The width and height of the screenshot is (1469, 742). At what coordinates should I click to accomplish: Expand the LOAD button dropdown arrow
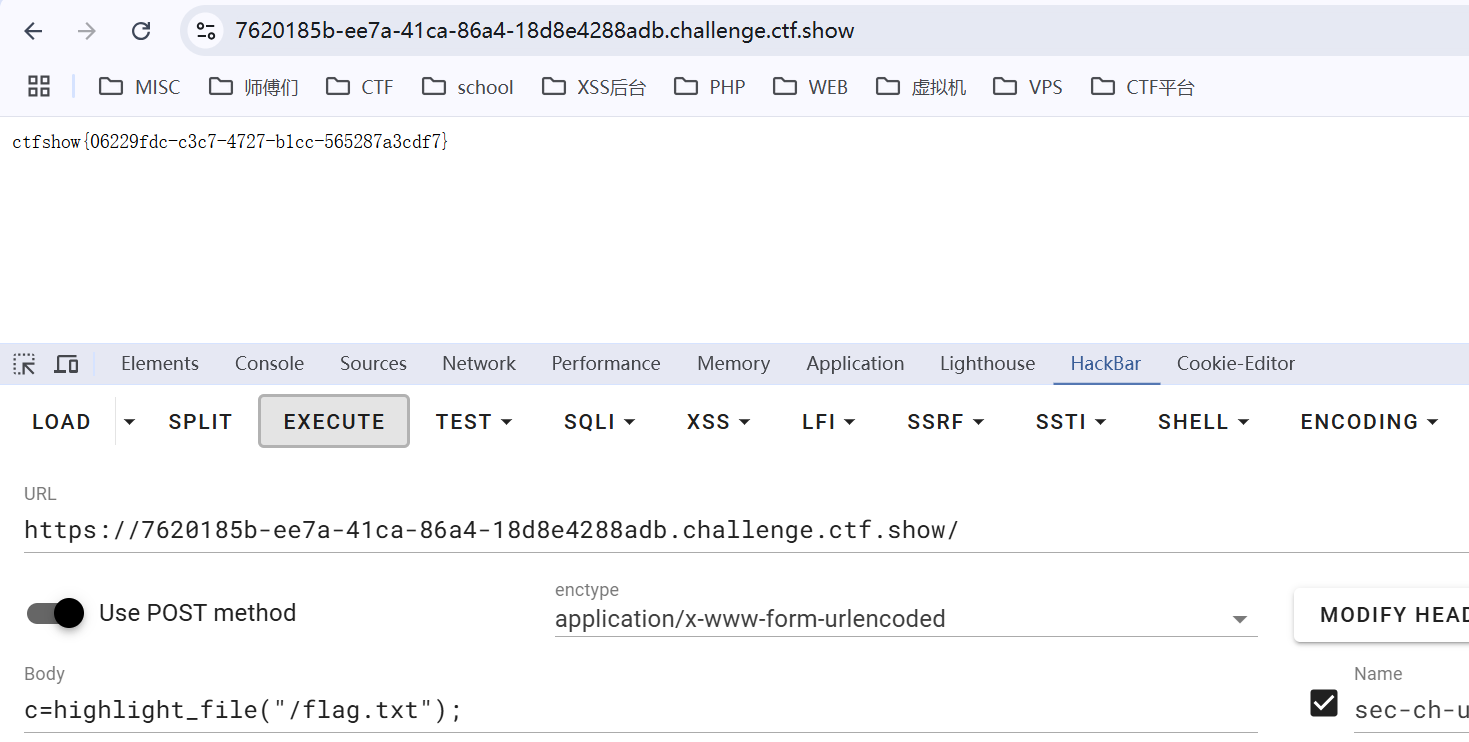click(129, 422)
